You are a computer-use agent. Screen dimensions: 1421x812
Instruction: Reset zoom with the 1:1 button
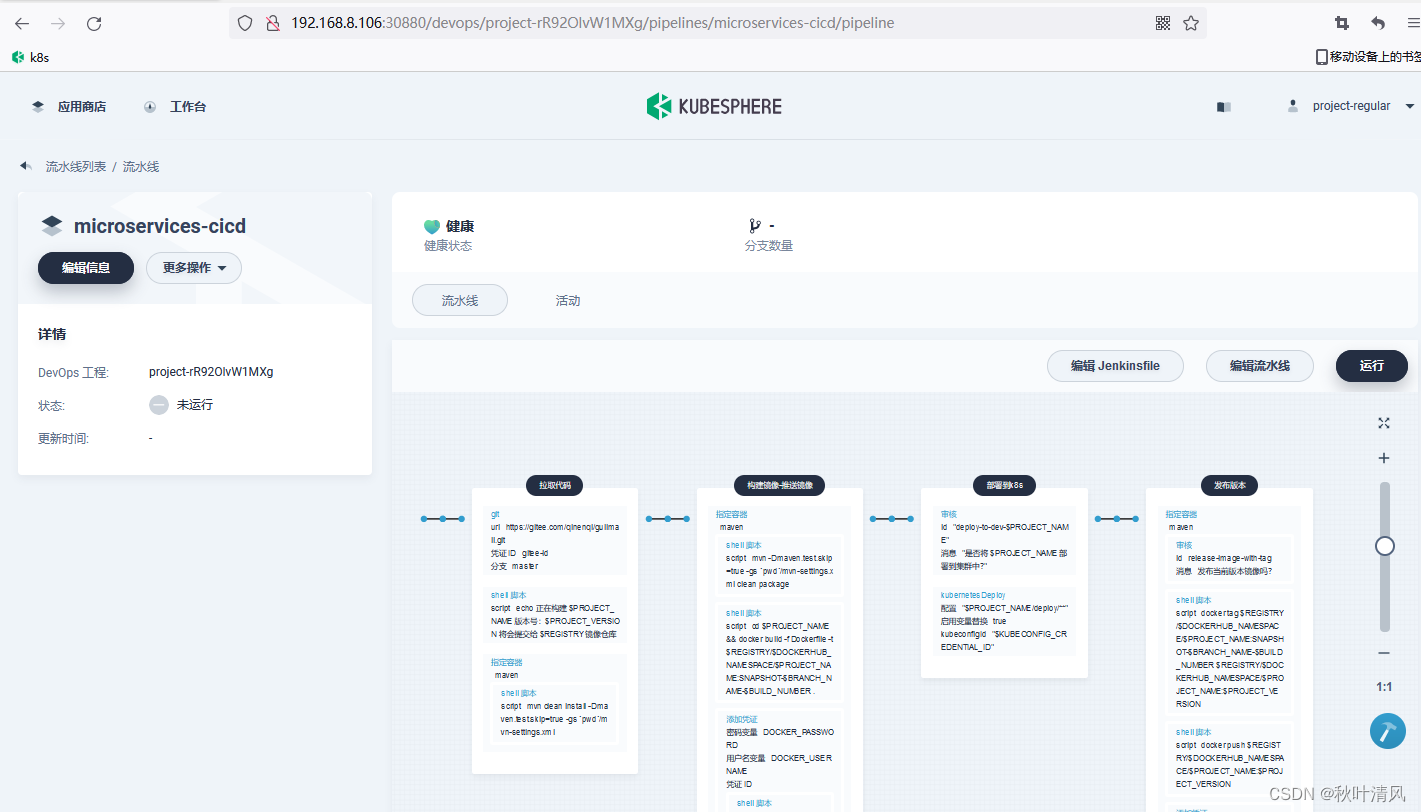[x=1384, y=687]
